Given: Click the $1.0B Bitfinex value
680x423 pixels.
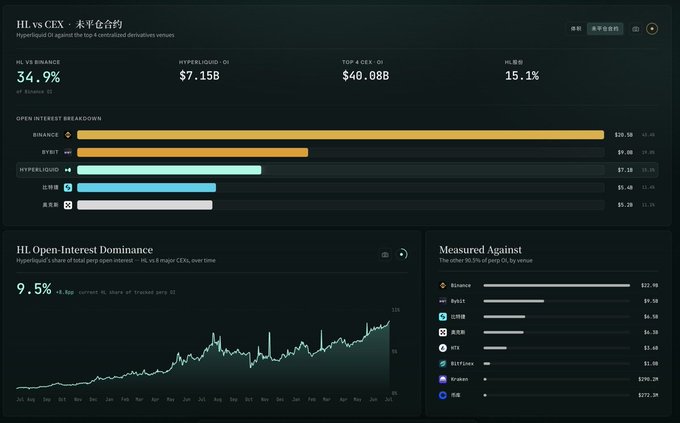Looking at the screenshot, I should (651, 364).
